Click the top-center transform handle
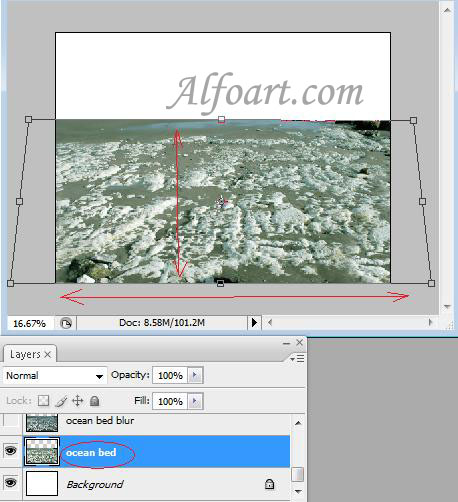The image size is (458, 502). click(221, 120)
